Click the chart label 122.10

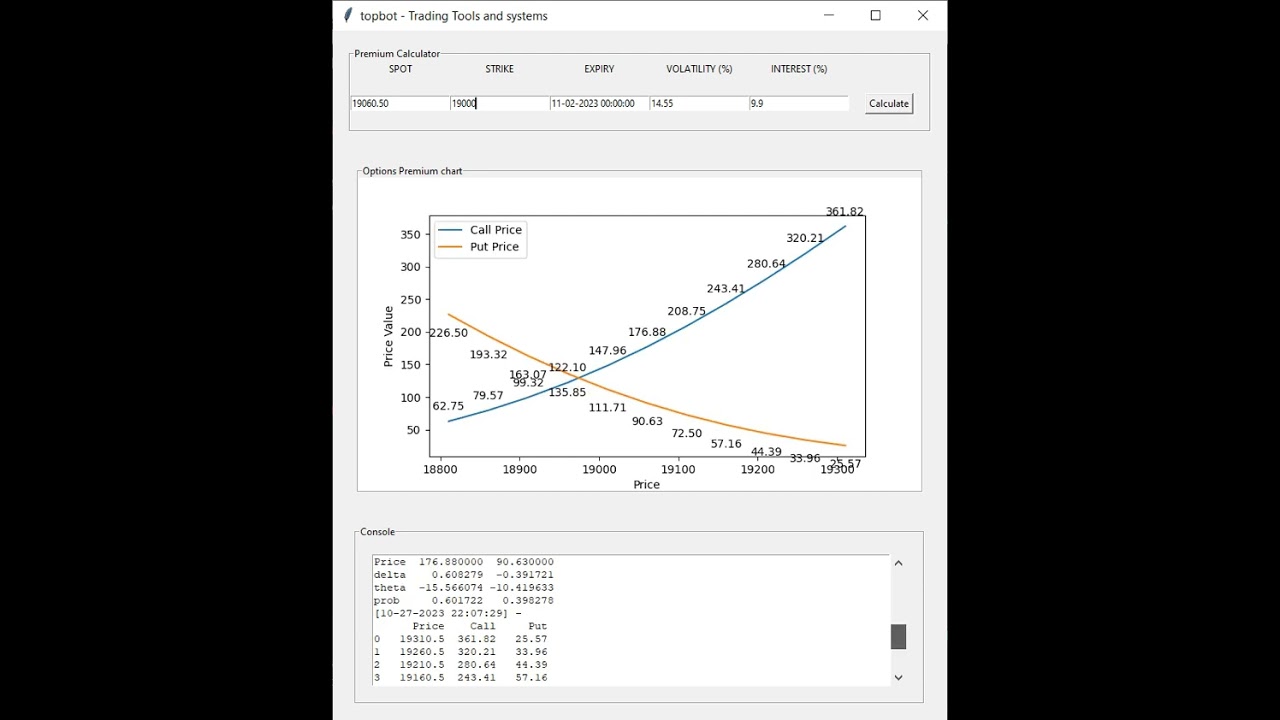coord(567,368)
